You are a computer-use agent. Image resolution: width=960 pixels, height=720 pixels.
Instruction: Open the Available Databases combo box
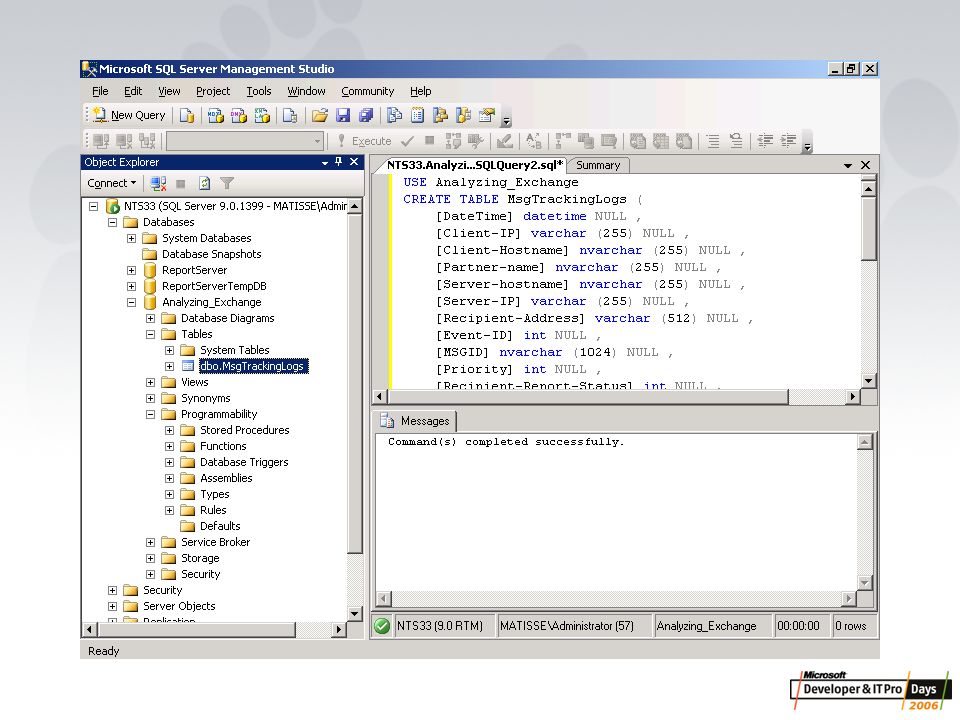[x=245, y=141]
